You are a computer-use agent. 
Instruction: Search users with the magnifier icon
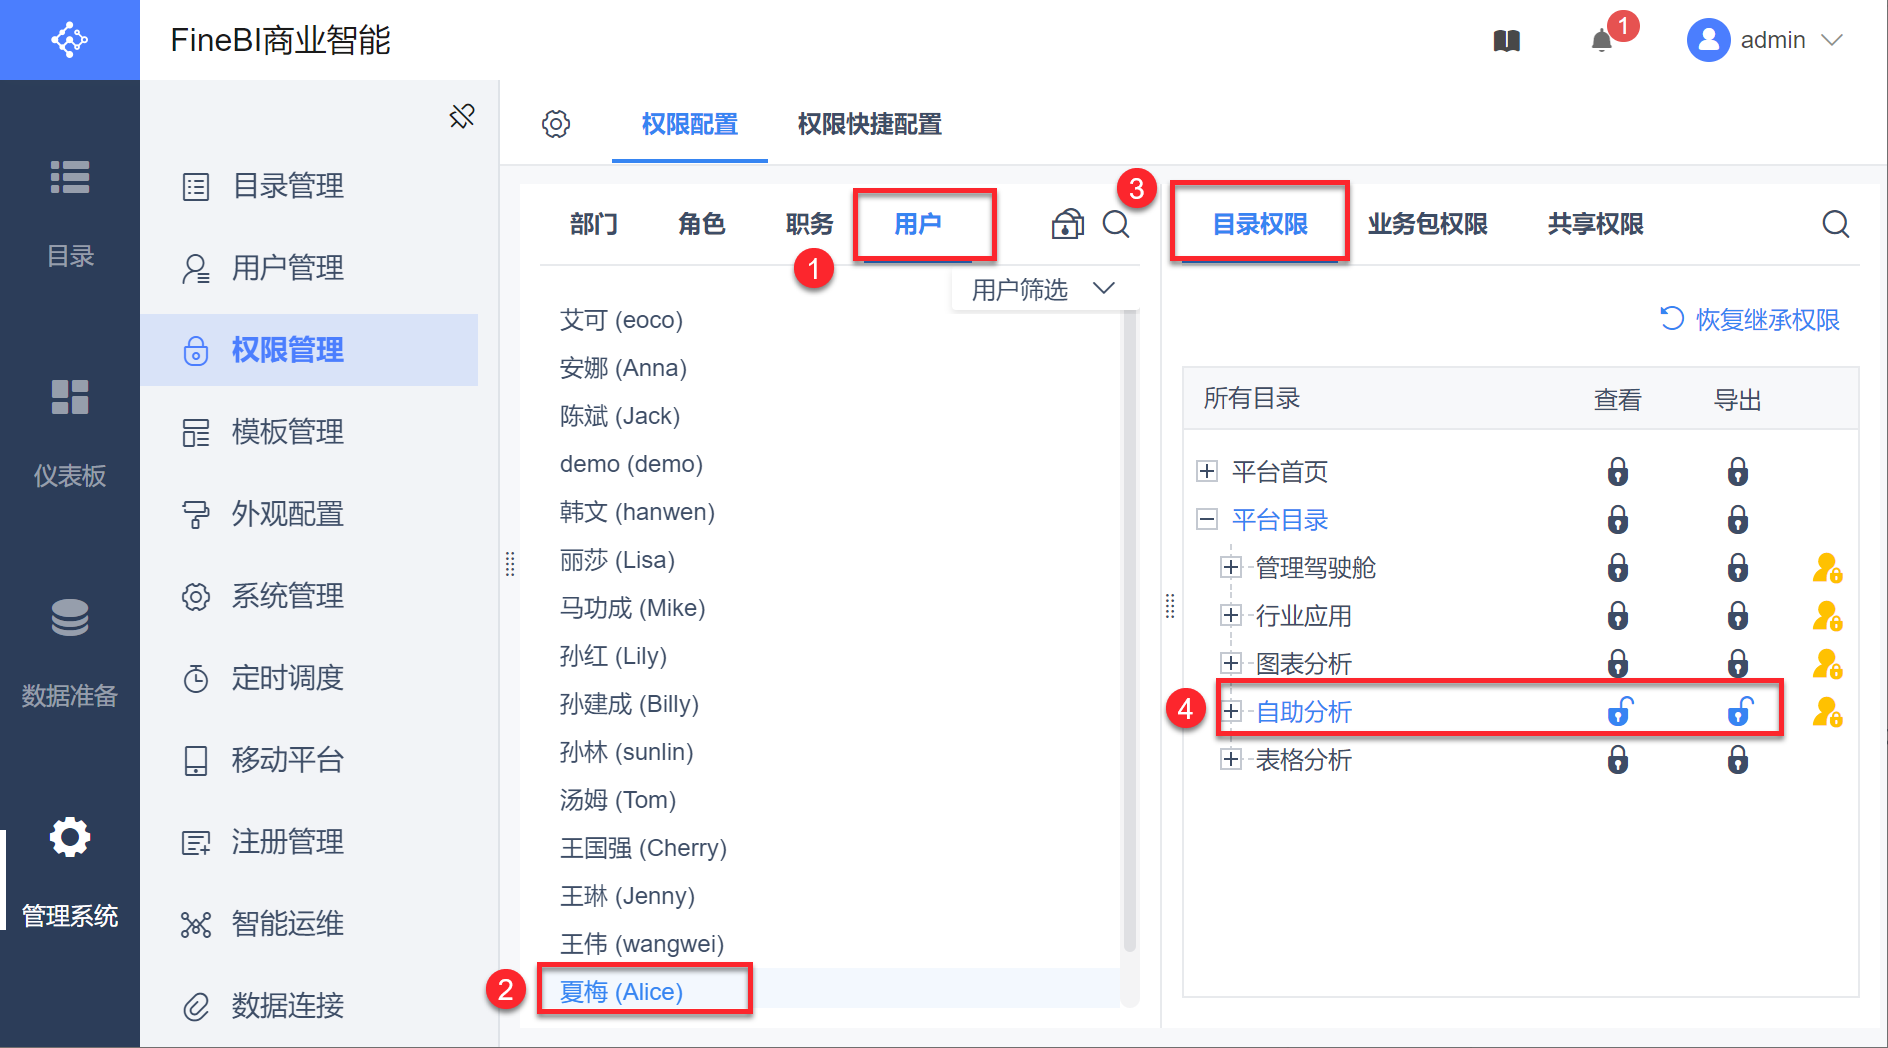click(1116, 224)
